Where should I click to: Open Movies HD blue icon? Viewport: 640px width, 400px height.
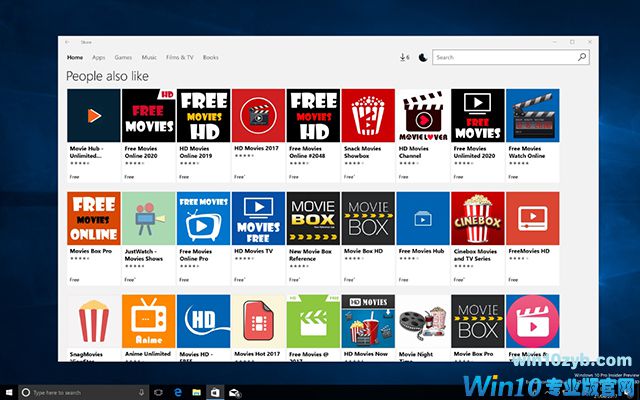(203, 321)
